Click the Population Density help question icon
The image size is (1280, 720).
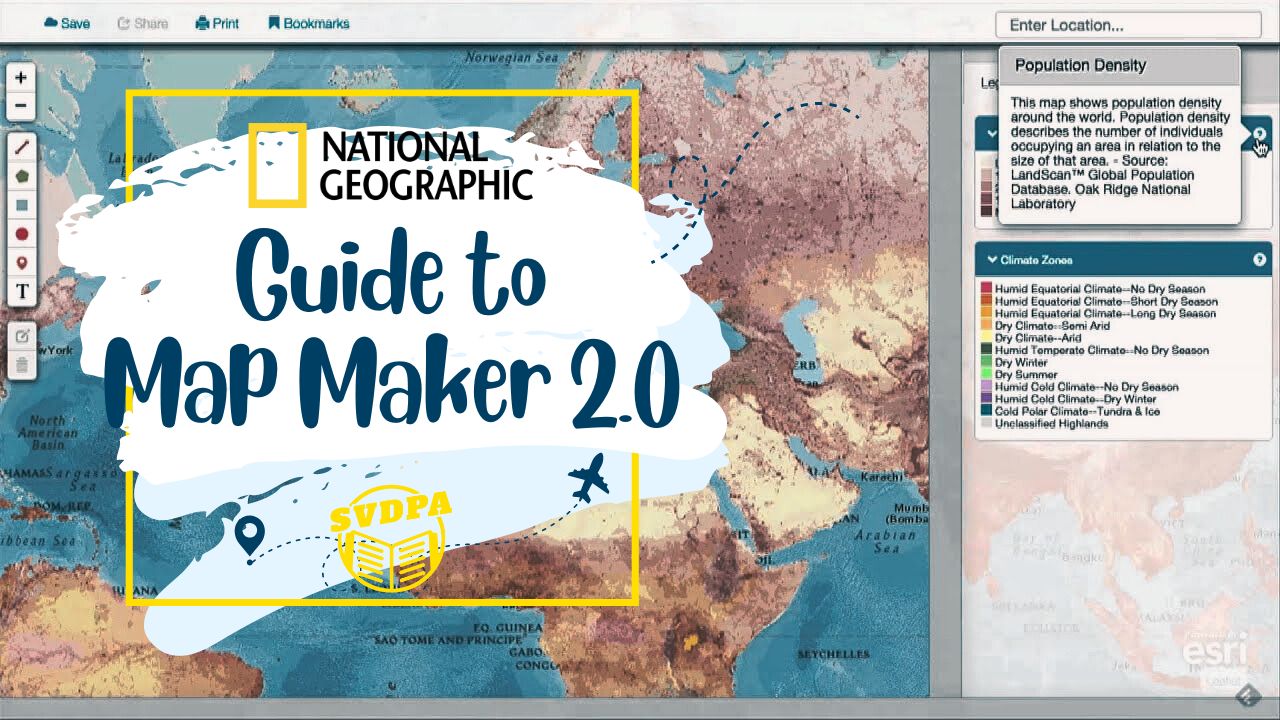click(x=1260, y=134)
